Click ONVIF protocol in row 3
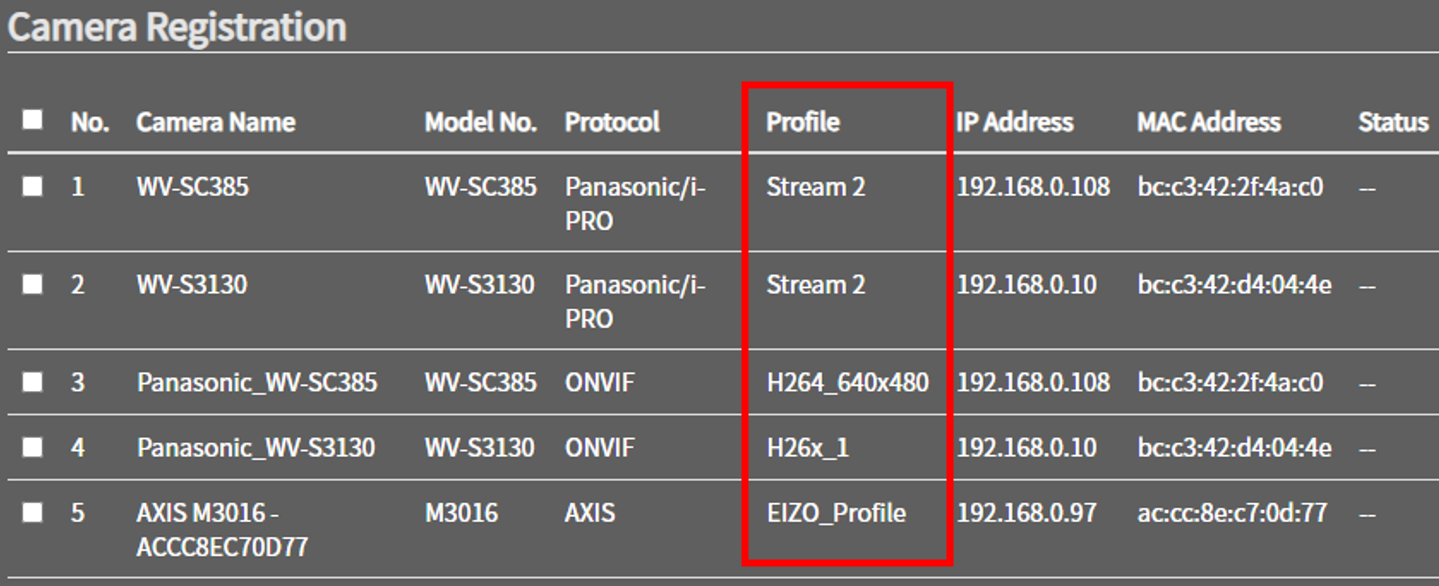The width and height of the screenshot is (1439, 586). coord(599,382)
